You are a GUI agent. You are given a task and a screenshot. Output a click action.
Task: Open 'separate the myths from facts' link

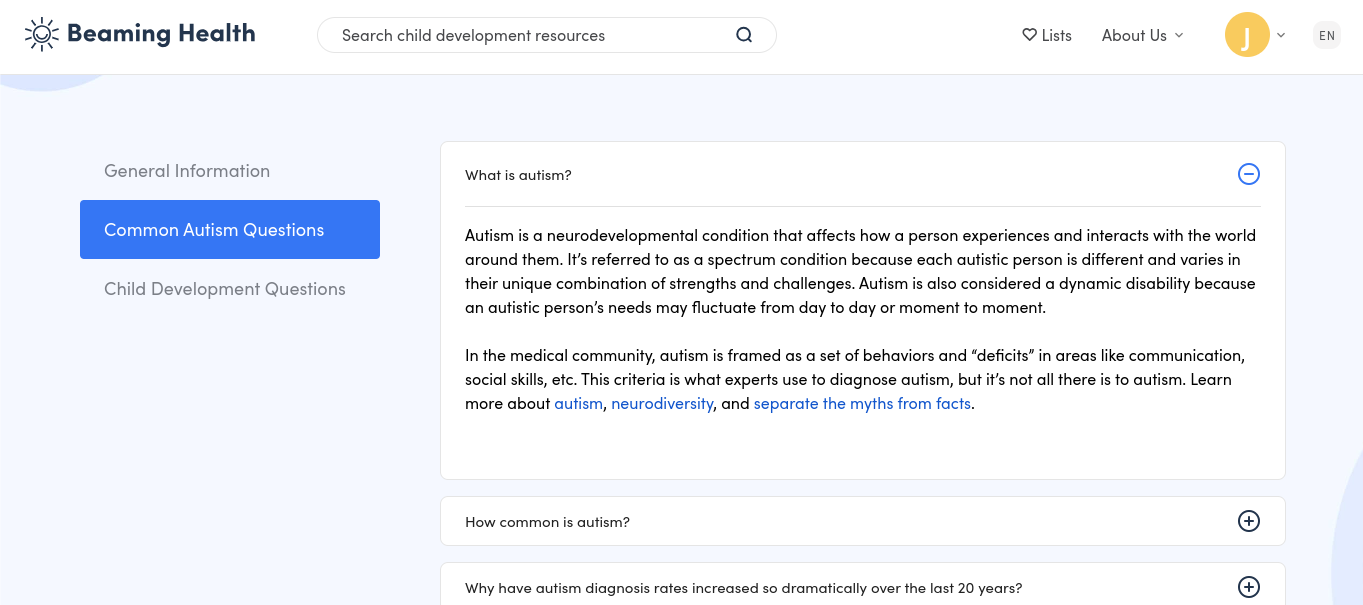tap(862, 404)
